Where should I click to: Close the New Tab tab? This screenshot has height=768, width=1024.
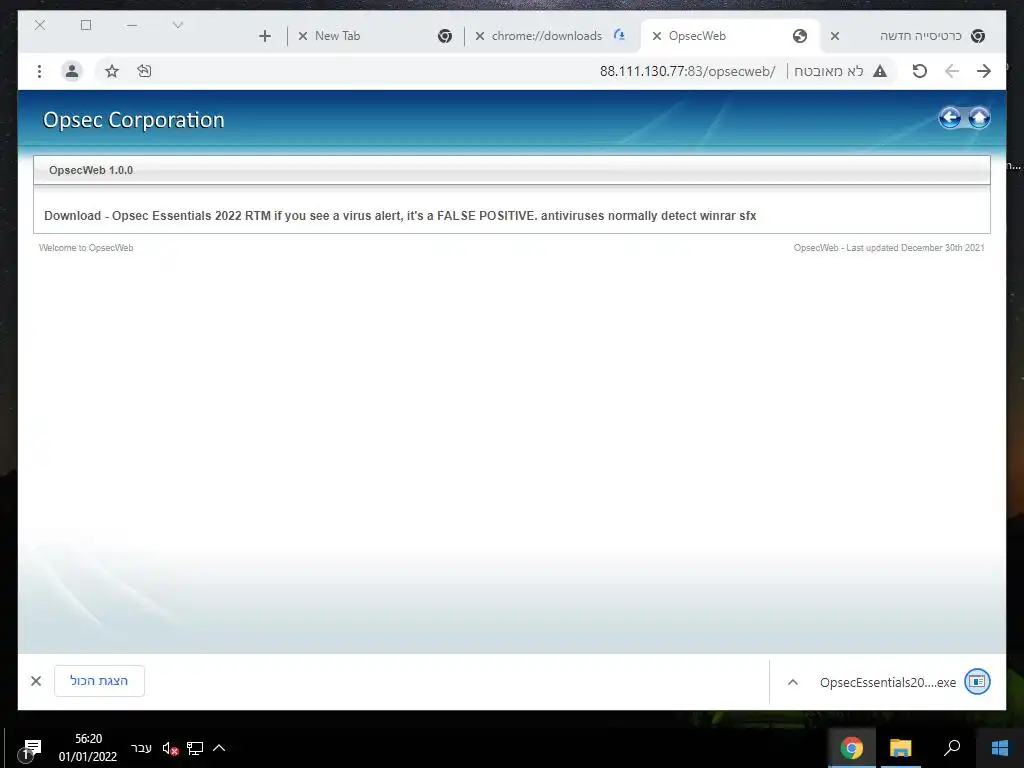302,36
